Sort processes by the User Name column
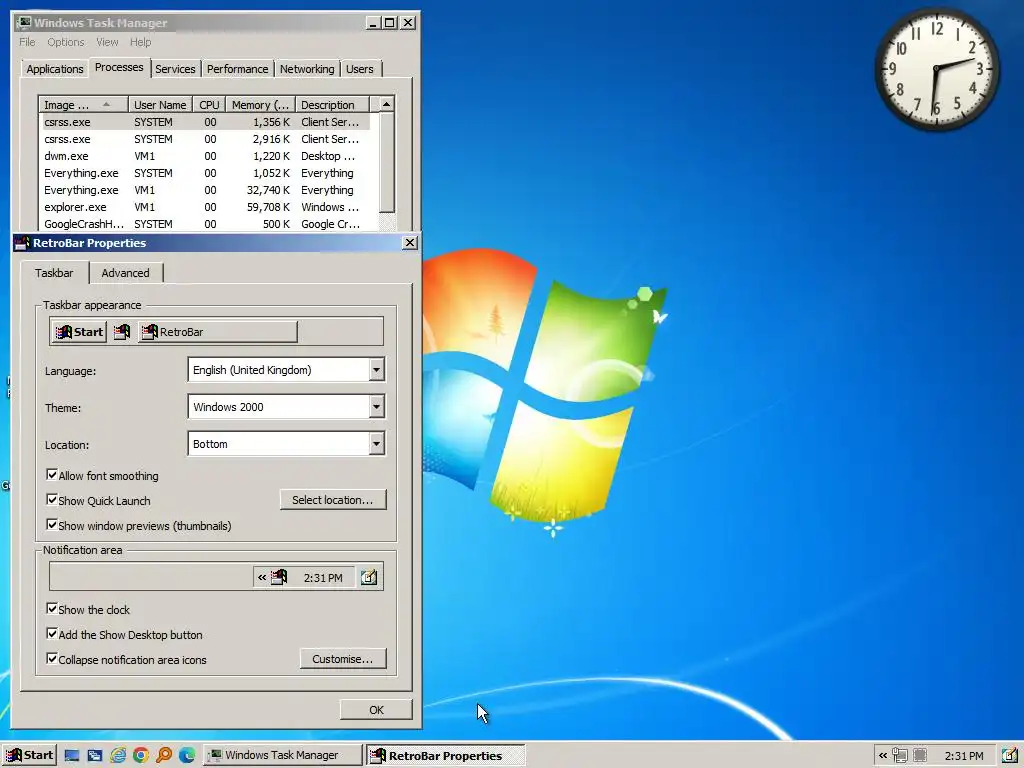Screen dimensions: 1024x768 point(160,104)
